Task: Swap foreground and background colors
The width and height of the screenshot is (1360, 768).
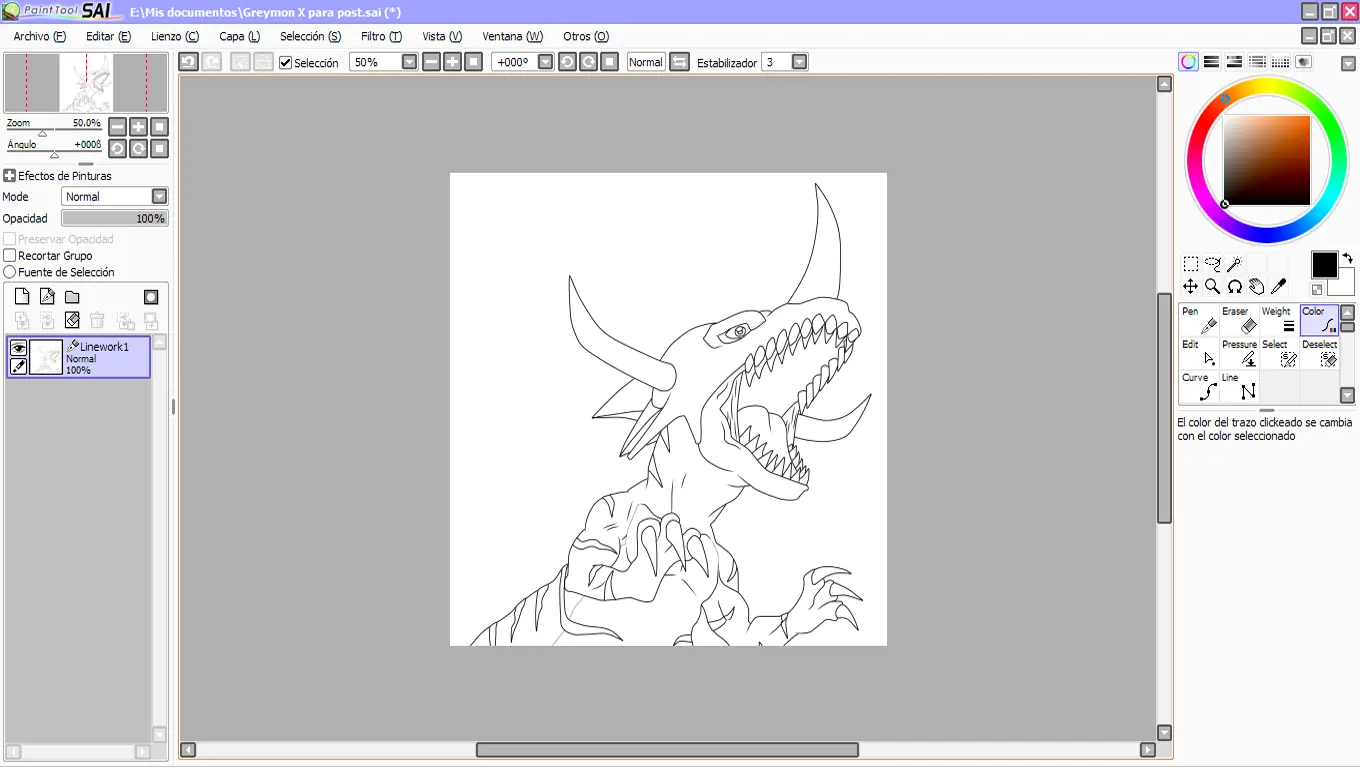Action: [1347, 258]
